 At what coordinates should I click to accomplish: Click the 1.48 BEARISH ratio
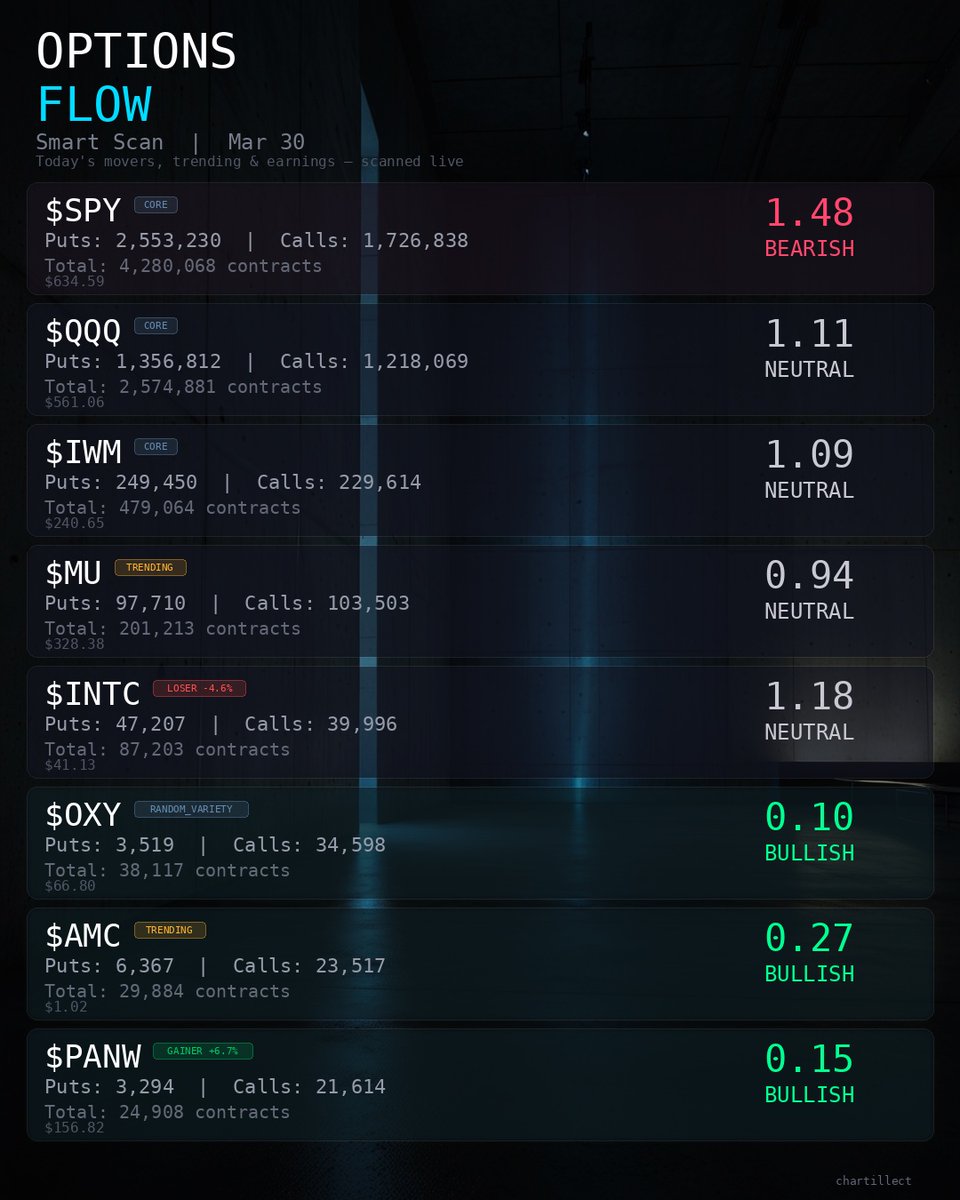(809, 228)
